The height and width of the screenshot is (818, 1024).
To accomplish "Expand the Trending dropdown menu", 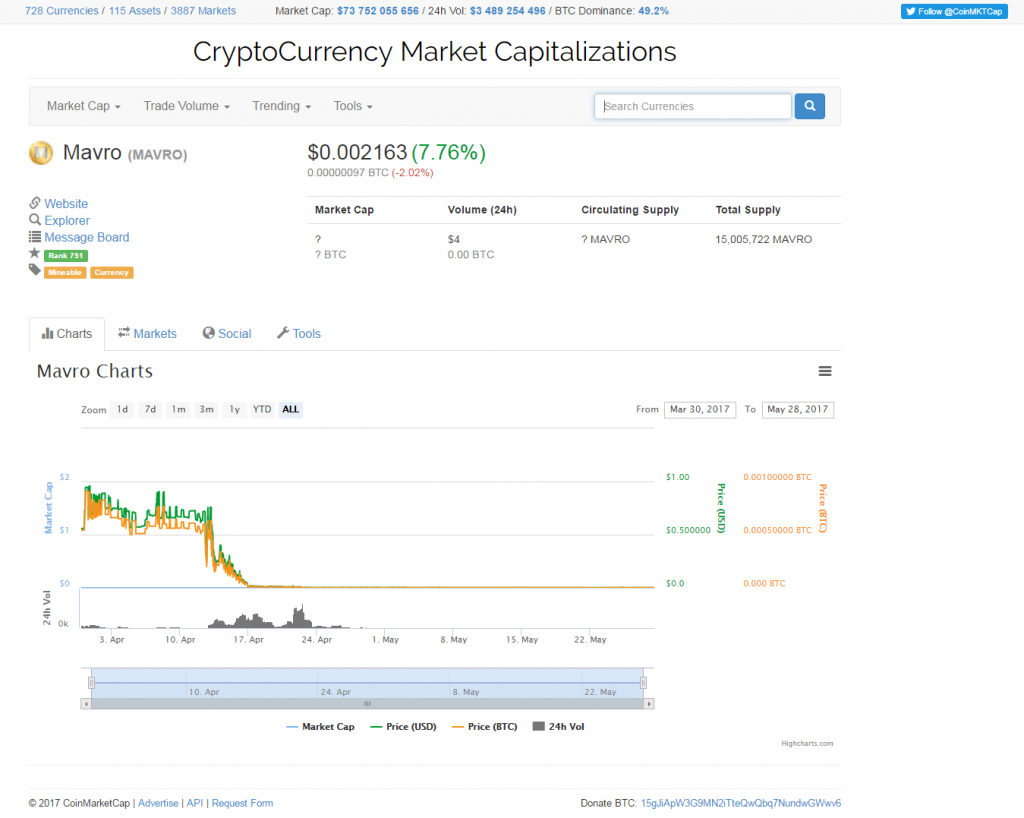I will (x=281, y=106).
